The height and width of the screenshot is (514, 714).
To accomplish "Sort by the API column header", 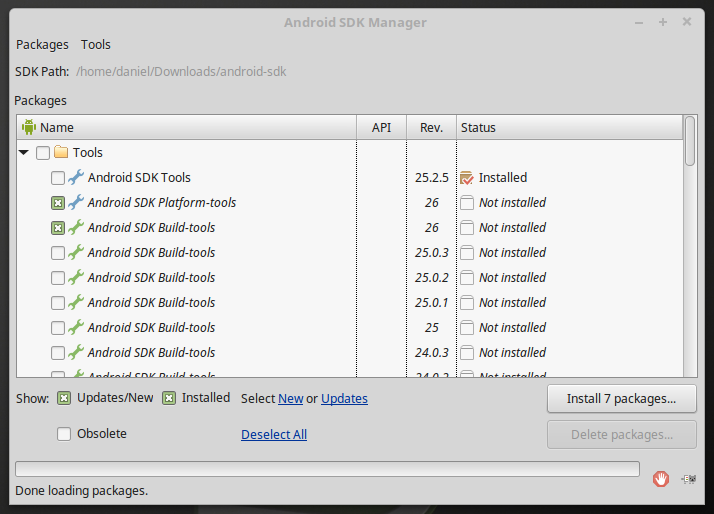I will (381, 127).
